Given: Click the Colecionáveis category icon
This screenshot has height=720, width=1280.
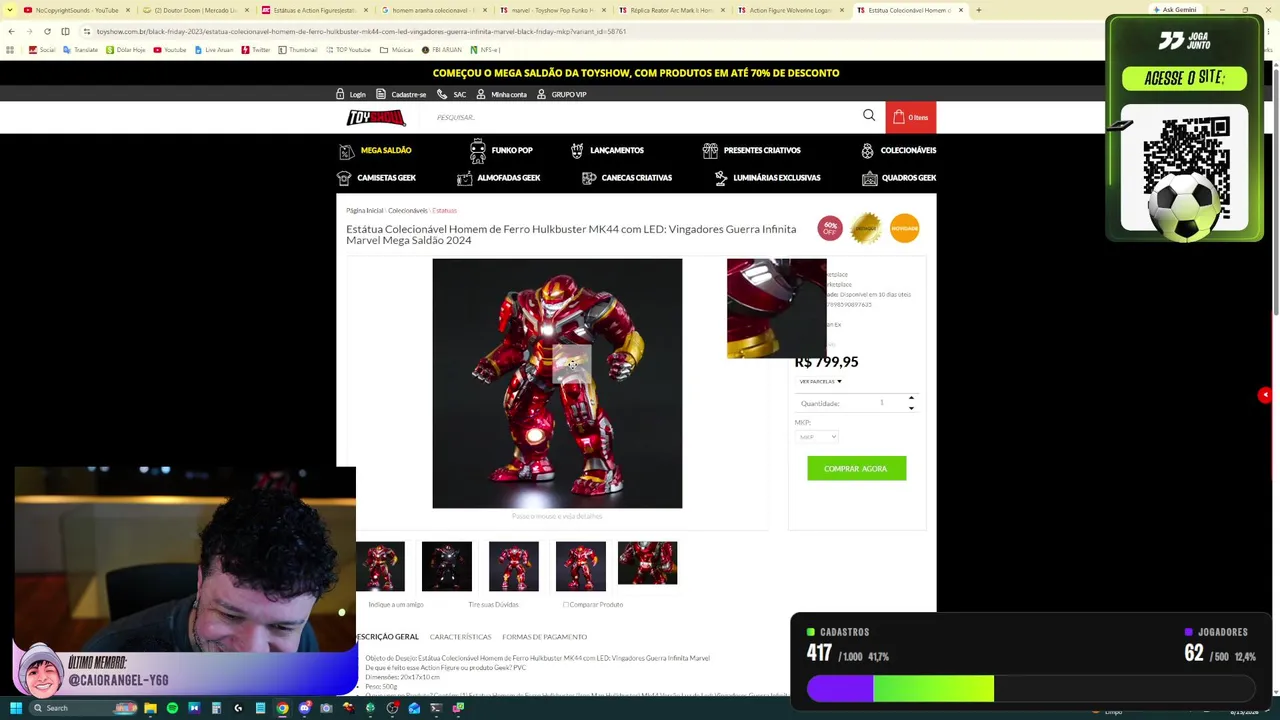Looking at the screenshot, I should click(867, 150).
